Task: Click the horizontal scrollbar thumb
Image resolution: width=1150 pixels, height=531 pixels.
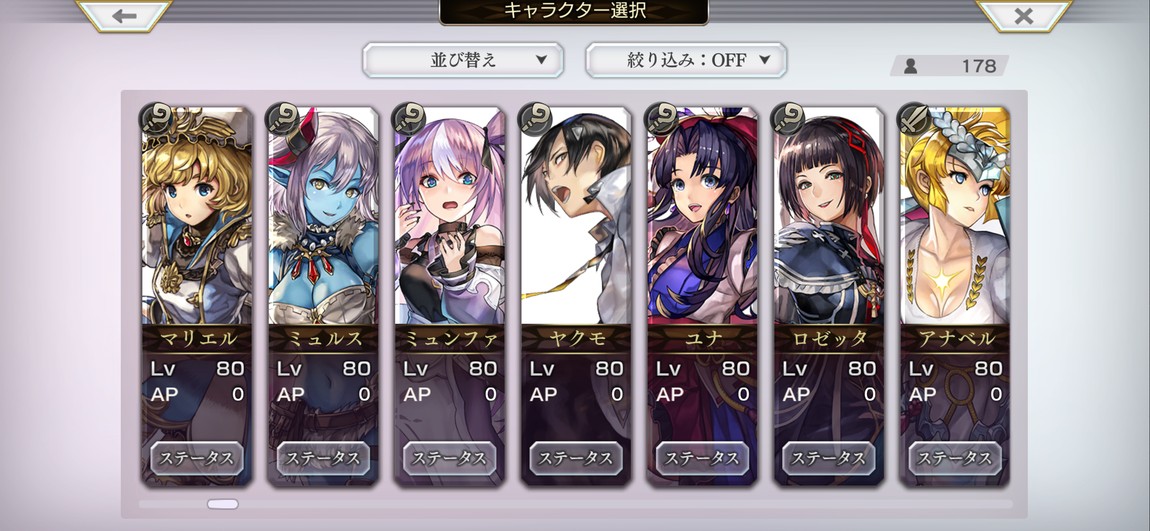Action: coord(222,504)
